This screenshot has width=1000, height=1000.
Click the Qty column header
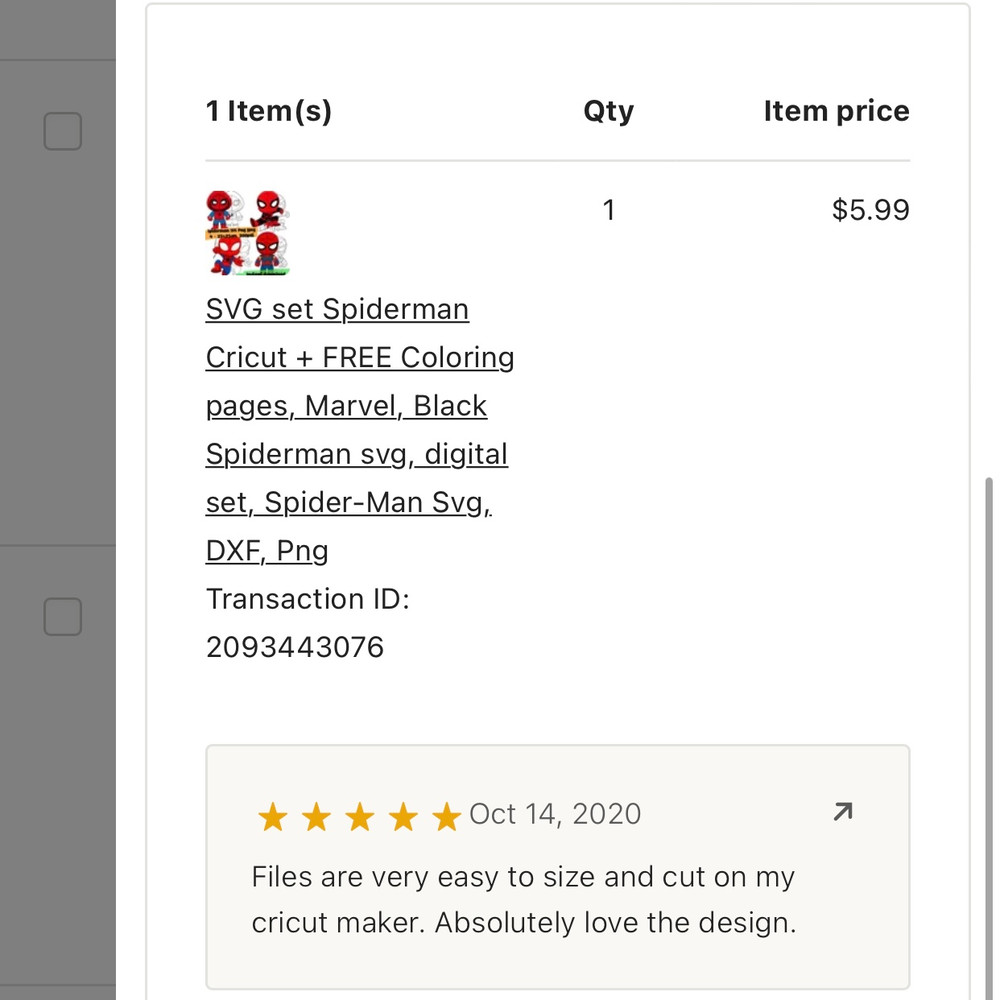[608, 111]
